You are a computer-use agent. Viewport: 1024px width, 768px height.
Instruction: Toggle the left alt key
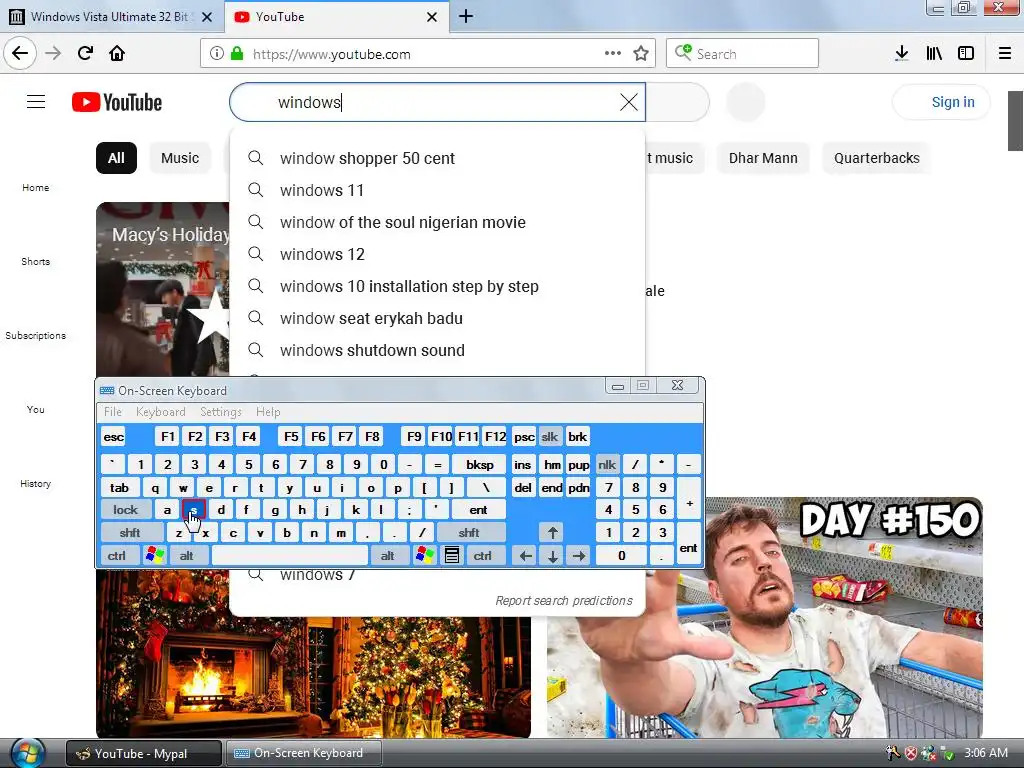pyautogui.click(x=187, y=555)
